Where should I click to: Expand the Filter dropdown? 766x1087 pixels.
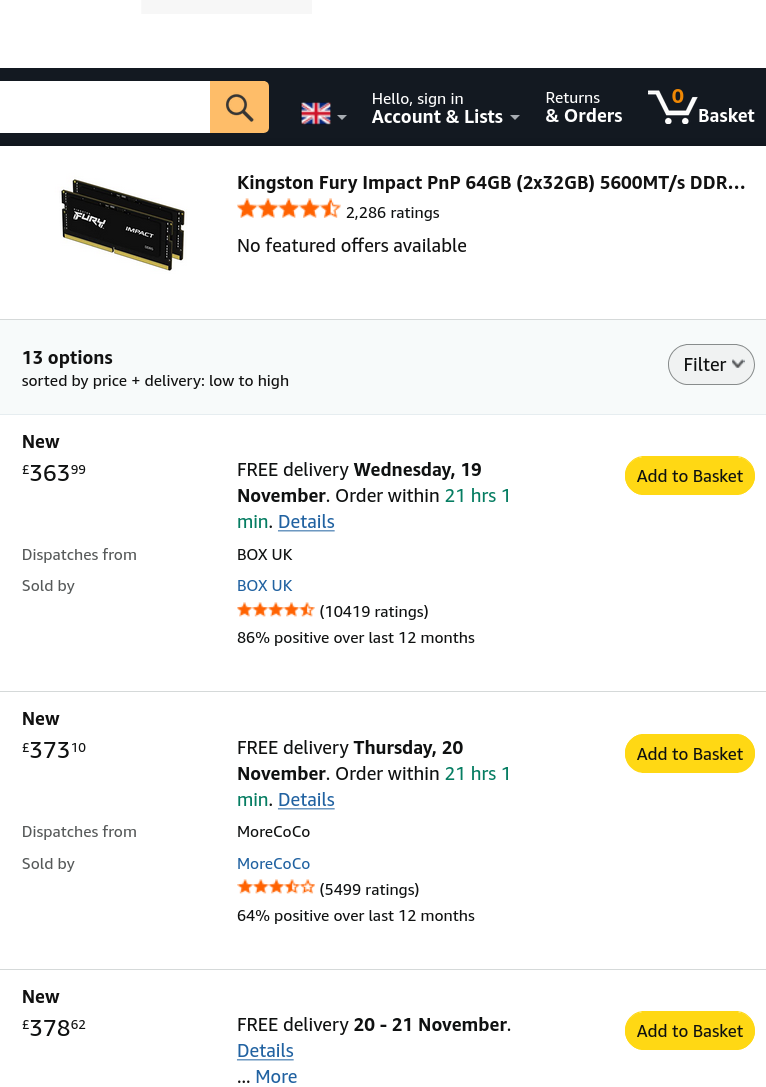click(711, 365)
